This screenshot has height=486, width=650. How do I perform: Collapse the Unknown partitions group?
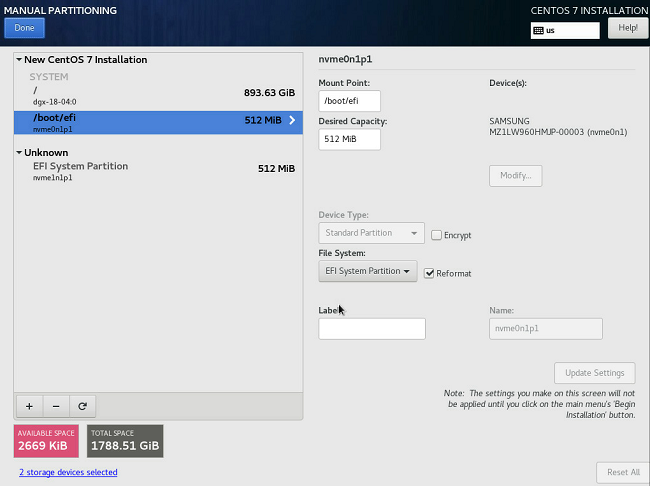(x=19, y=153)
